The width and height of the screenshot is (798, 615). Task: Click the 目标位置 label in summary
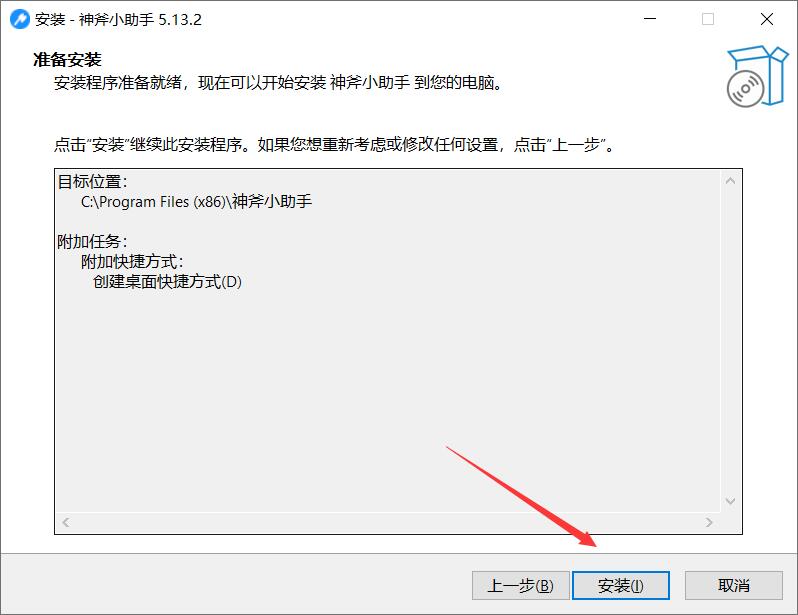[x=92, y=182]
